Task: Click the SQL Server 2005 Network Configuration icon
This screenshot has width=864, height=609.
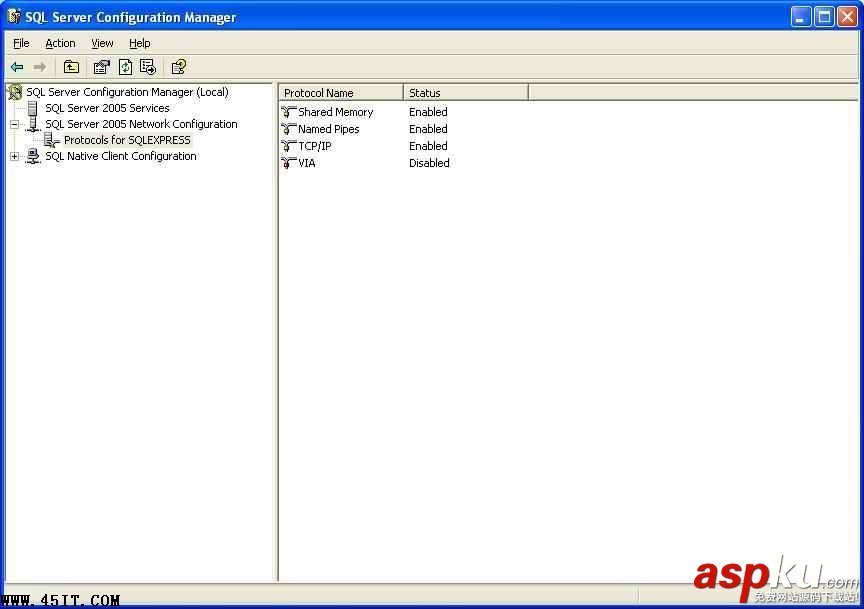Action: point(33,124)
